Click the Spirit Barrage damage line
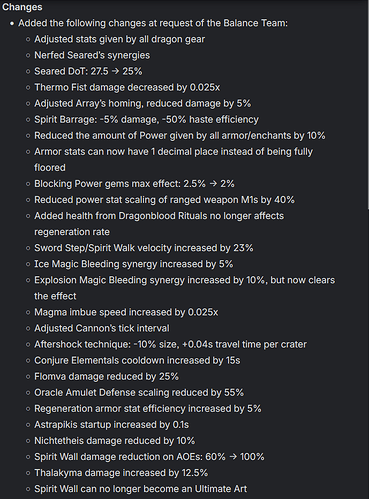Image resolution: width=369 pixels, height=499 pixels. [146, 119]
